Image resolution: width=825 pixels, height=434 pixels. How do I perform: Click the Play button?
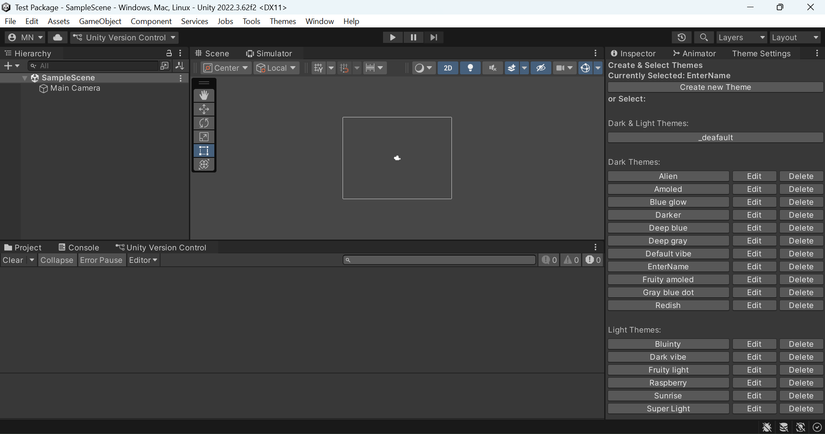(392, 37)
